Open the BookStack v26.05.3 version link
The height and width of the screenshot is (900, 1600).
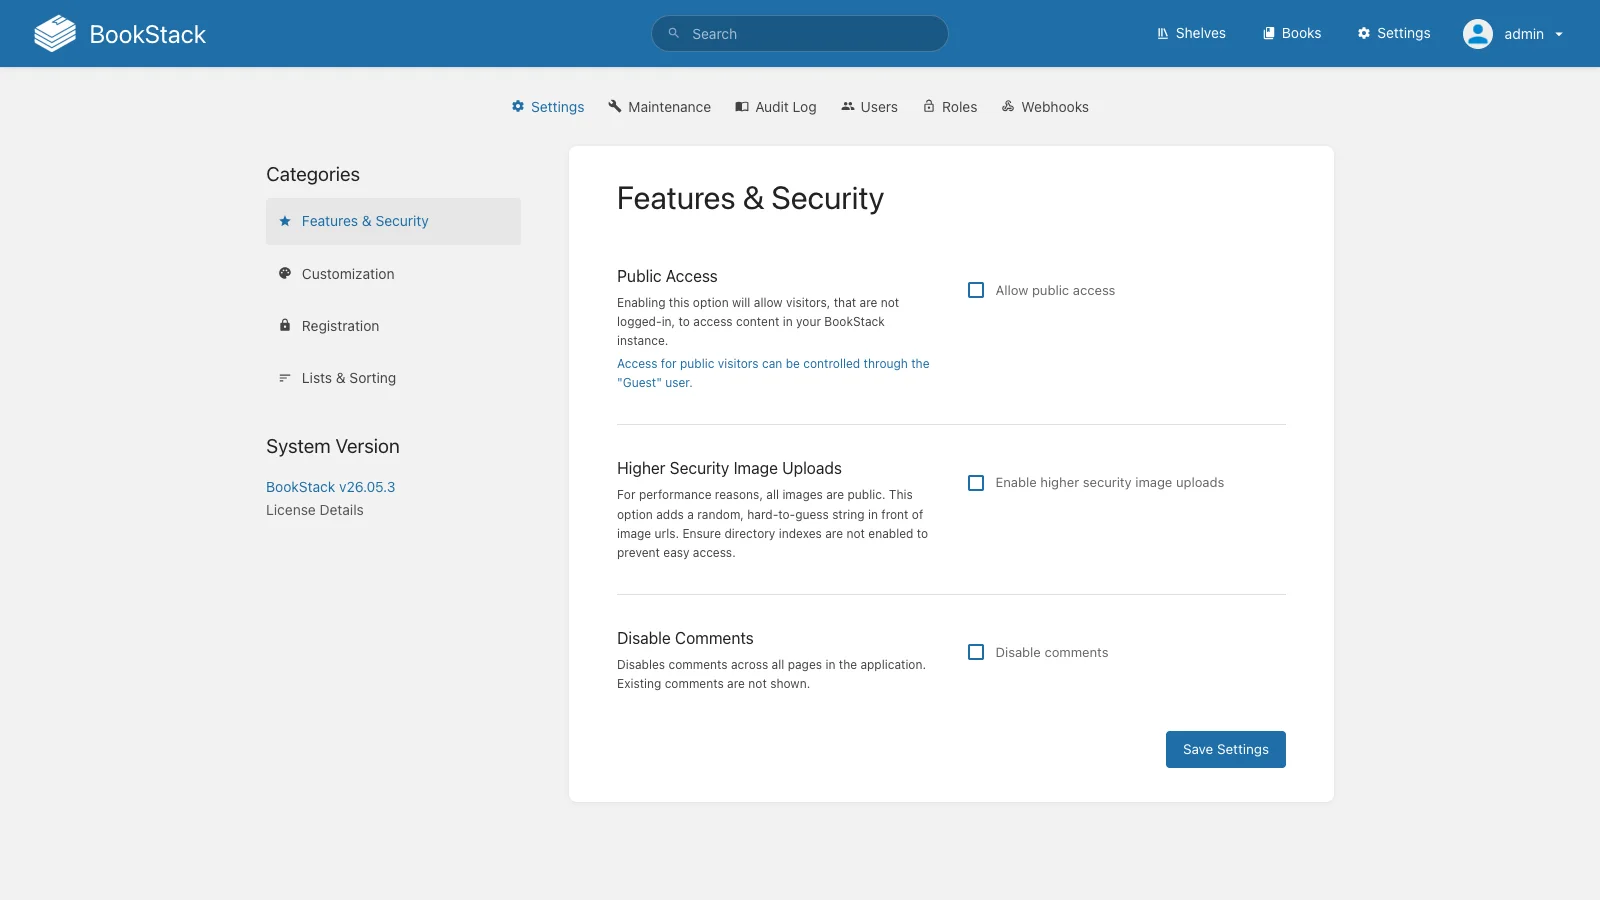pos(330,487)
